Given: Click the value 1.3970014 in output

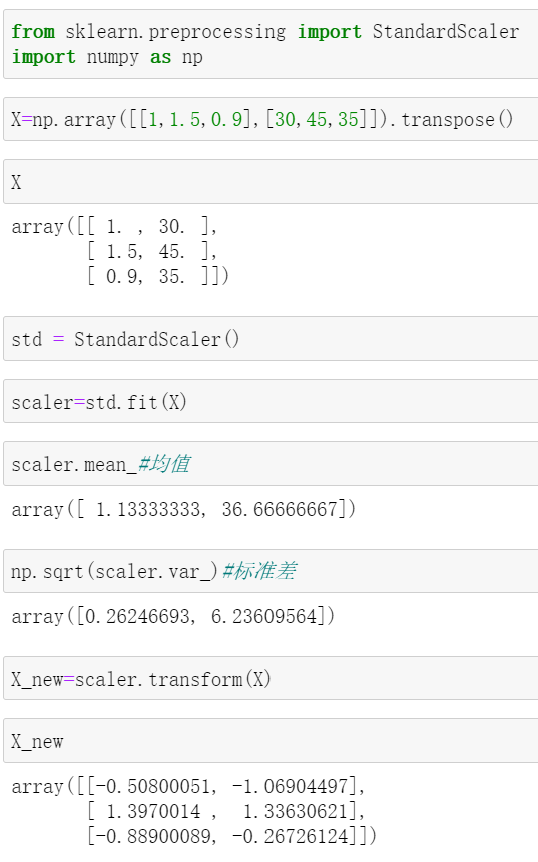Looking at the screenshot, I should coord(153,811).
